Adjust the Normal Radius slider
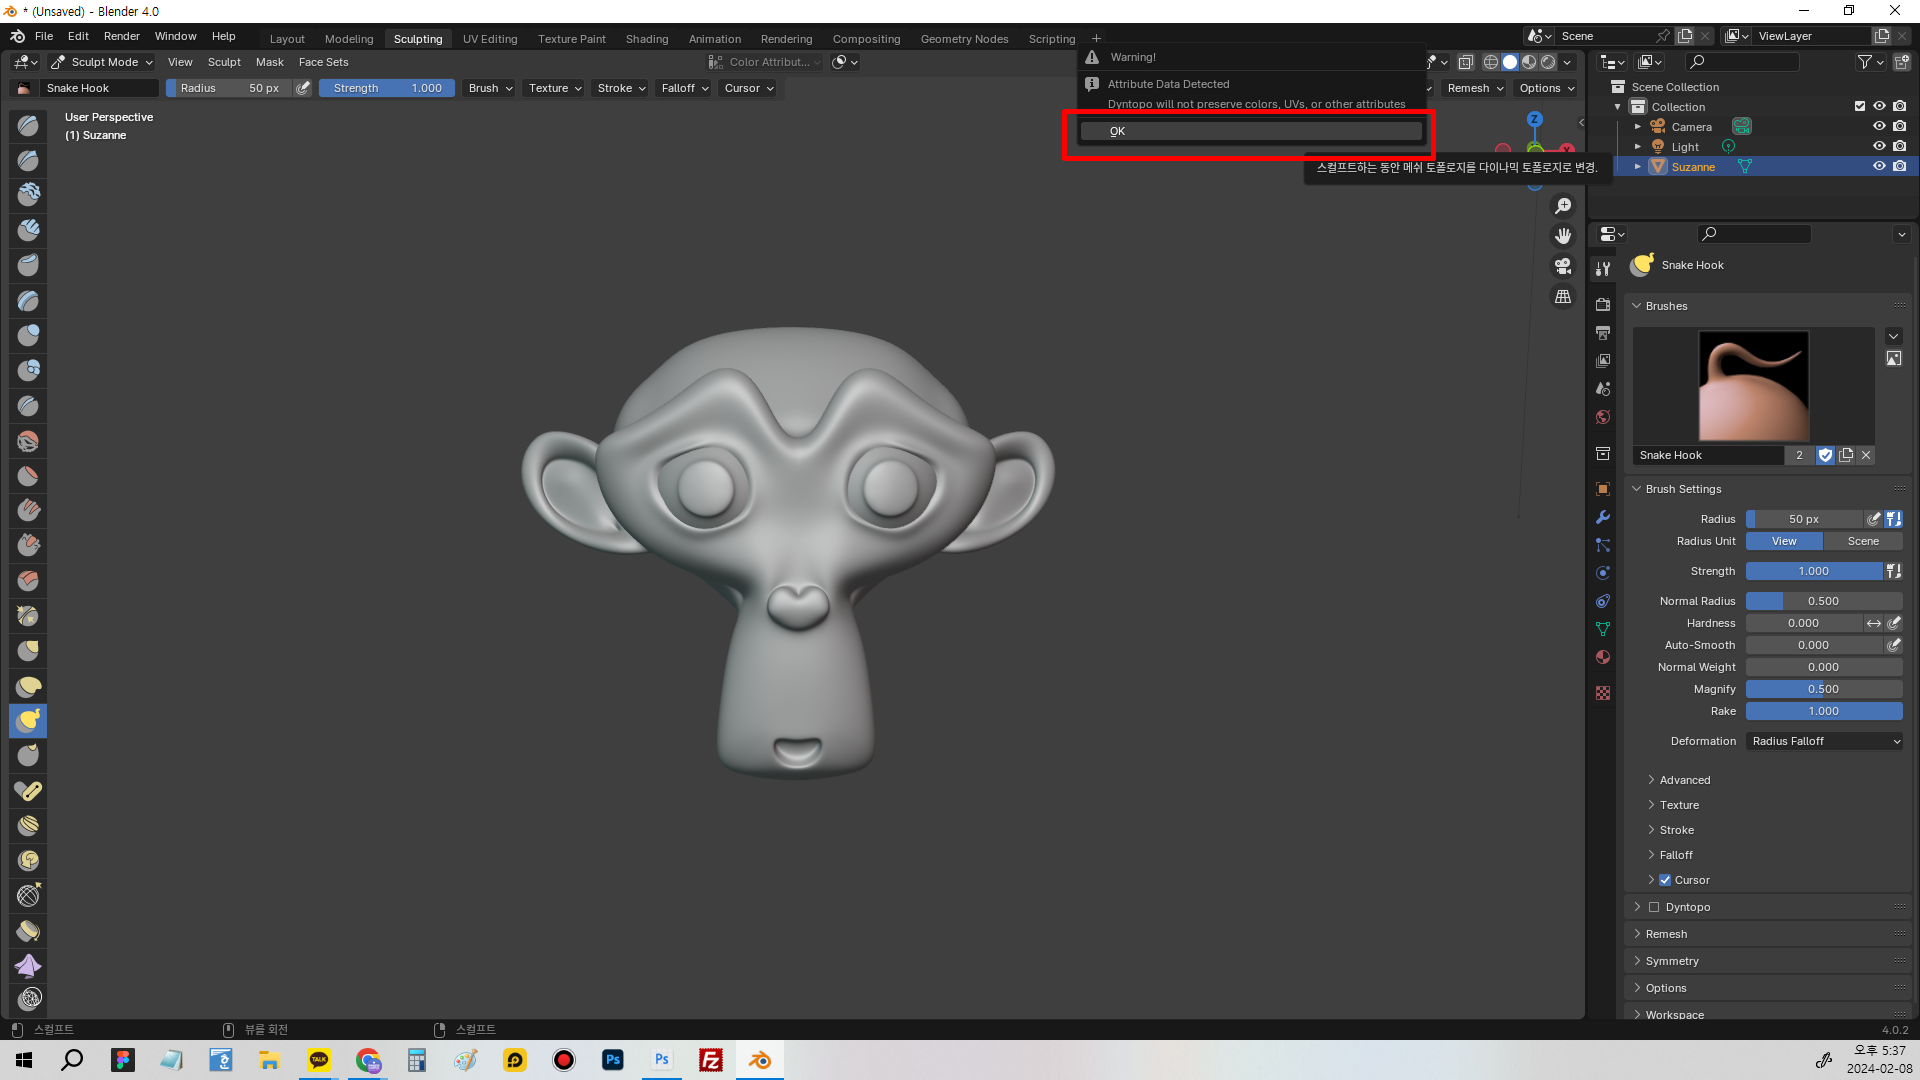The width and height of the screenshot is (1920, 1080). 1824,601
